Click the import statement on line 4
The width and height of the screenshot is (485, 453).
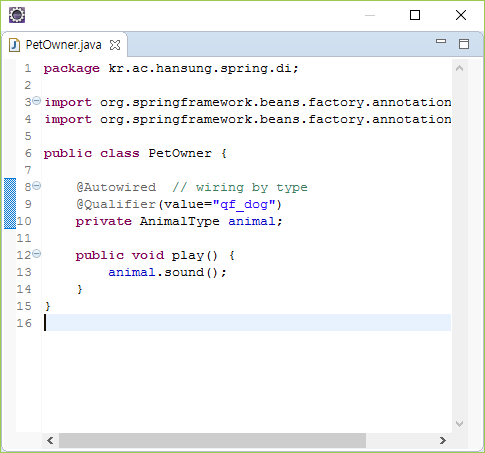click(x=248, y=119)
